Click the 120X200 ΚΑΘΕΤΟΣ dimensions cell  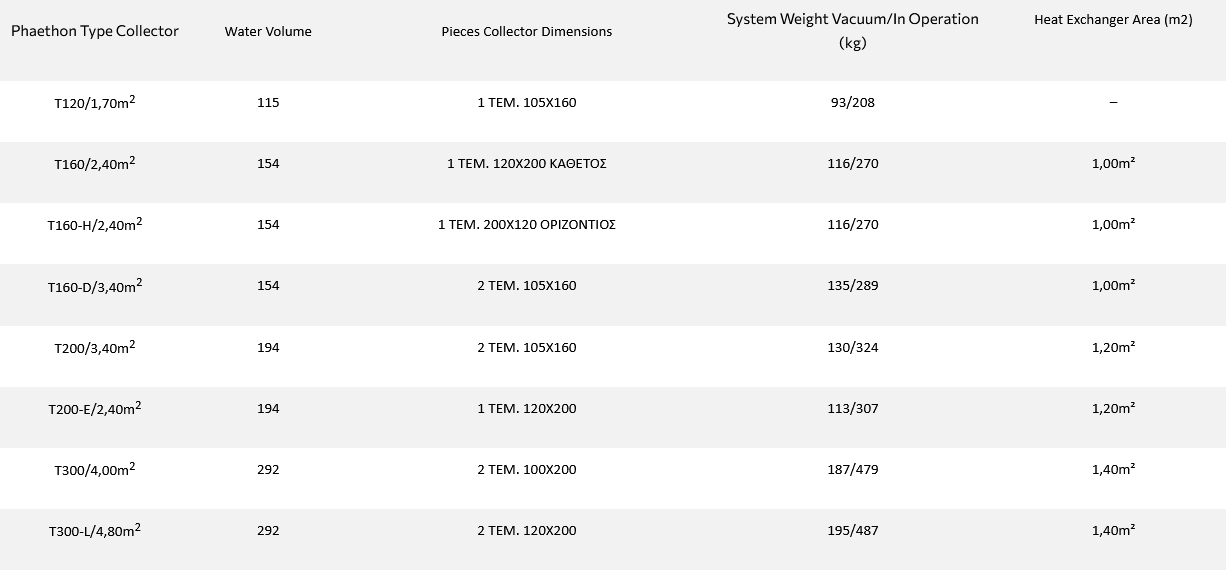click(x=527, y=163)
